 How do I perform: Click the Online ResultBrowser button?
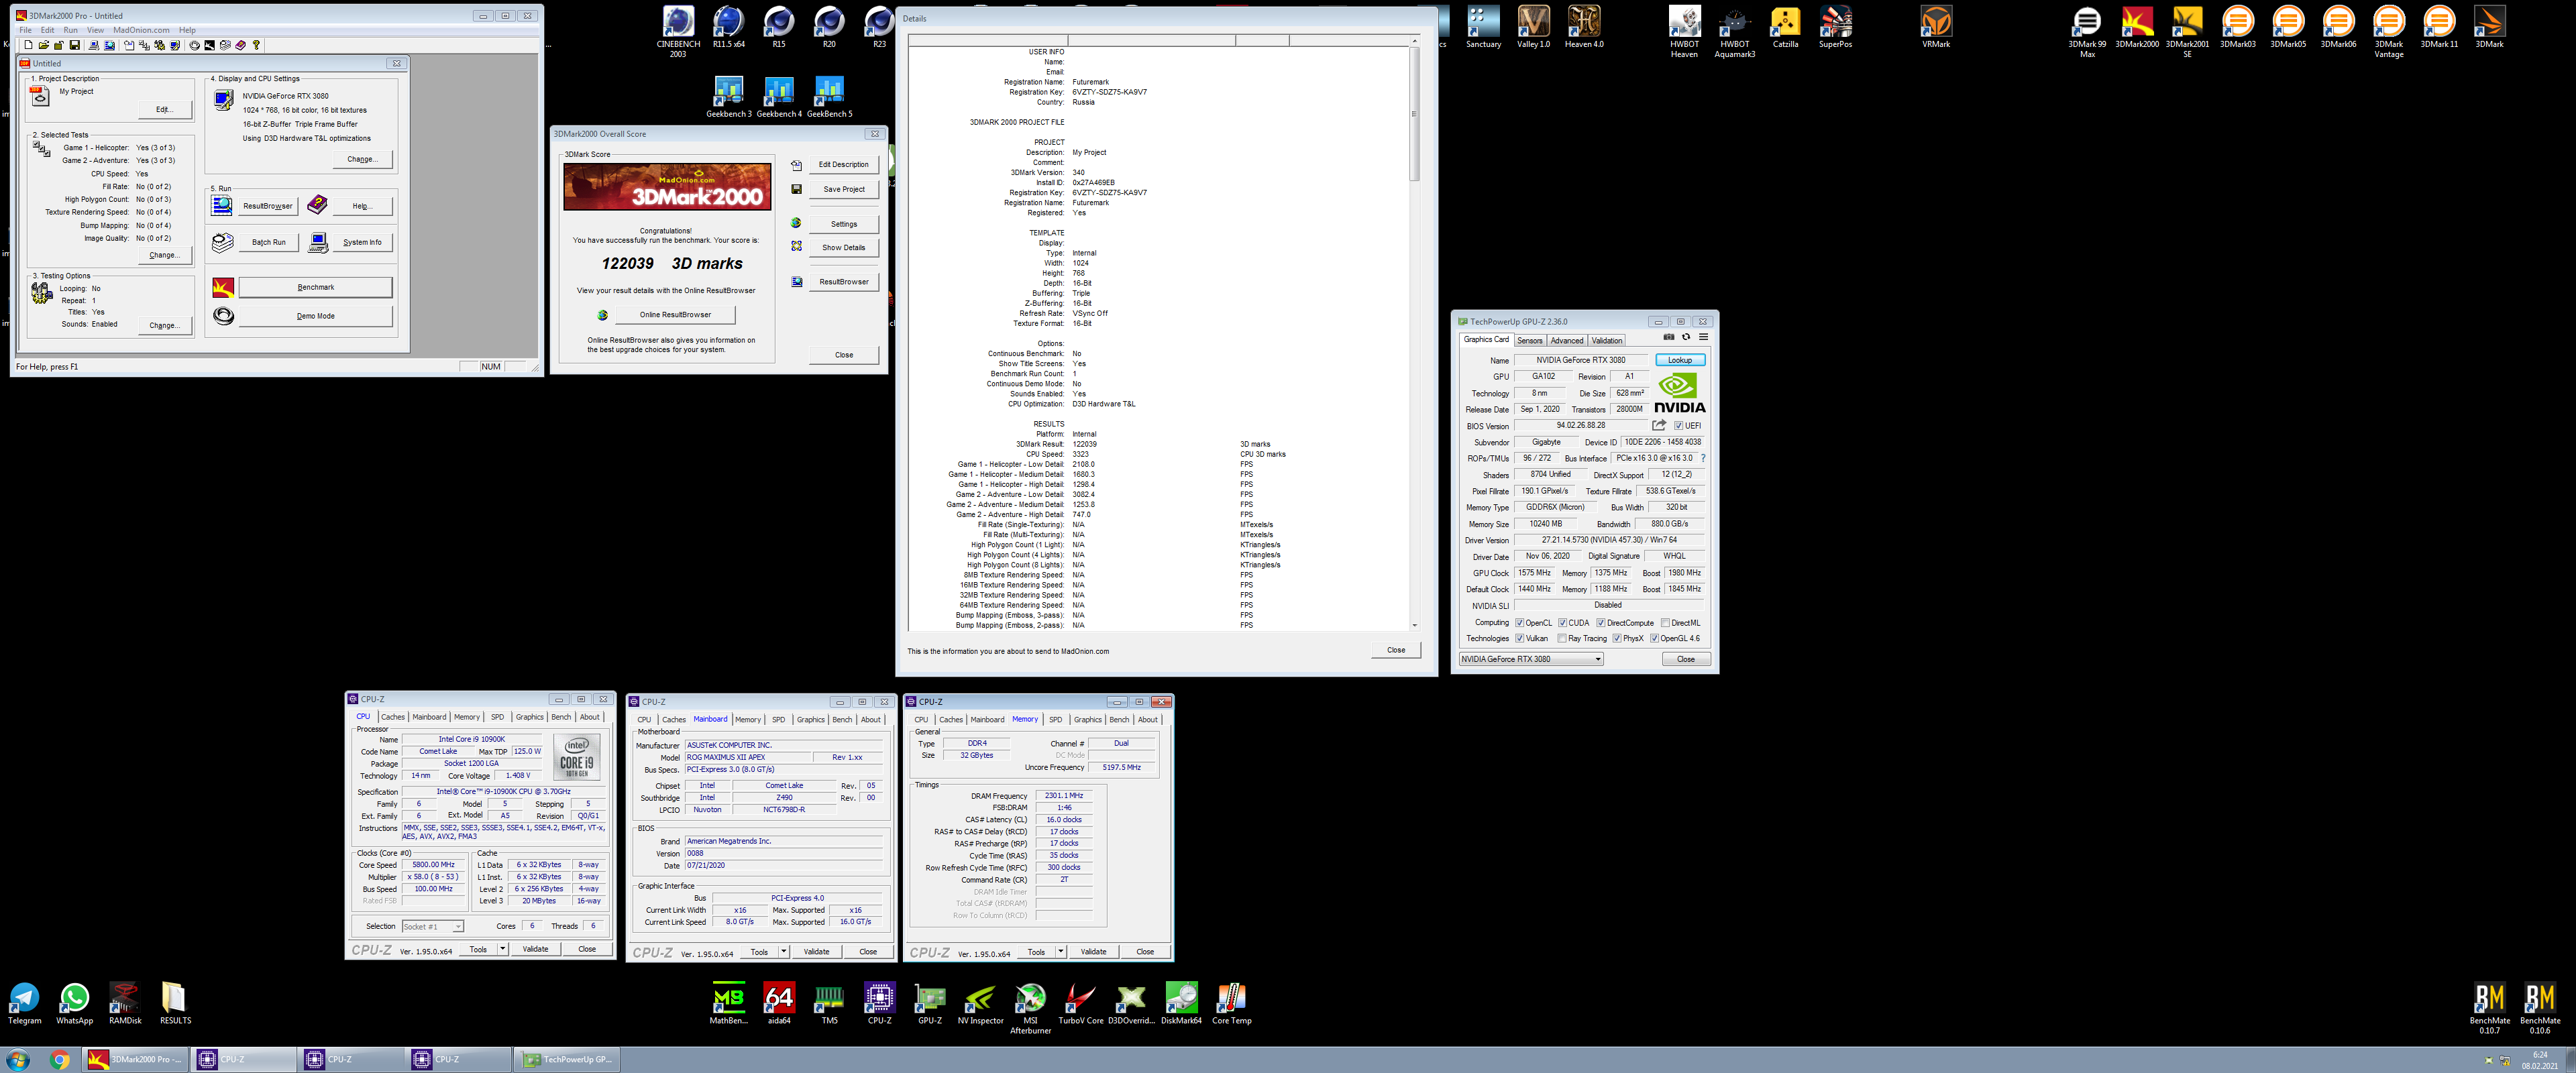click(675, 315)
